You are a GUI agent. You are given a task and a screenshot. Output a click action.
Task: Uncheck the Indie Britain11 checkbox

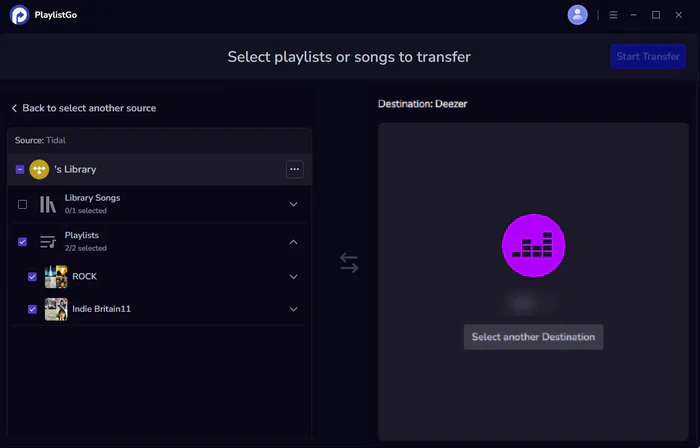coord(33,309)
